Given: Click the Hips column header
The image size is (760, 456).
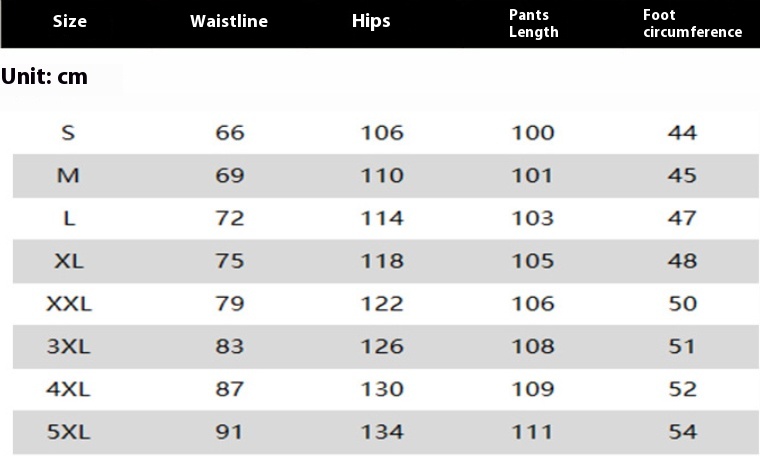Looking at the screenshot, I should 371,21.
